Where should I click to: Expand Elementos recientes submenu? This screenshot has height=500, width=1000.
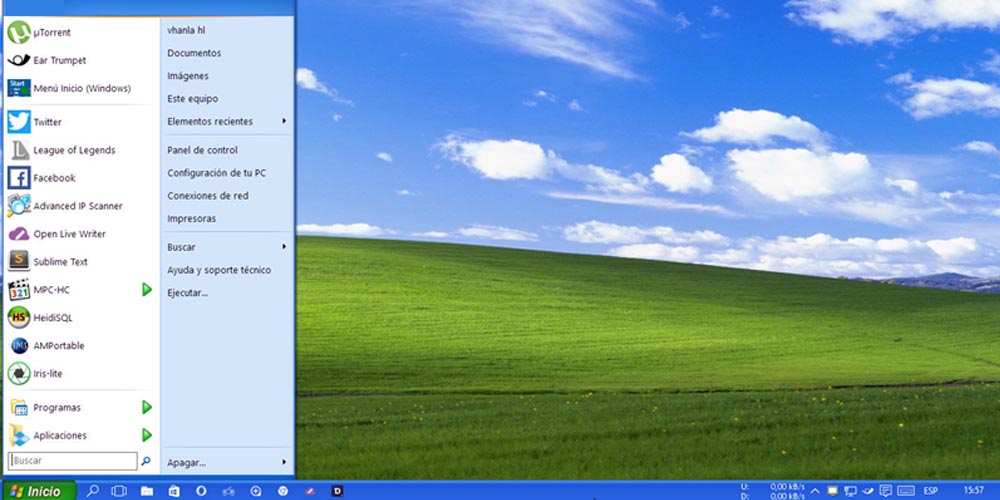click(x=284, y=121)
